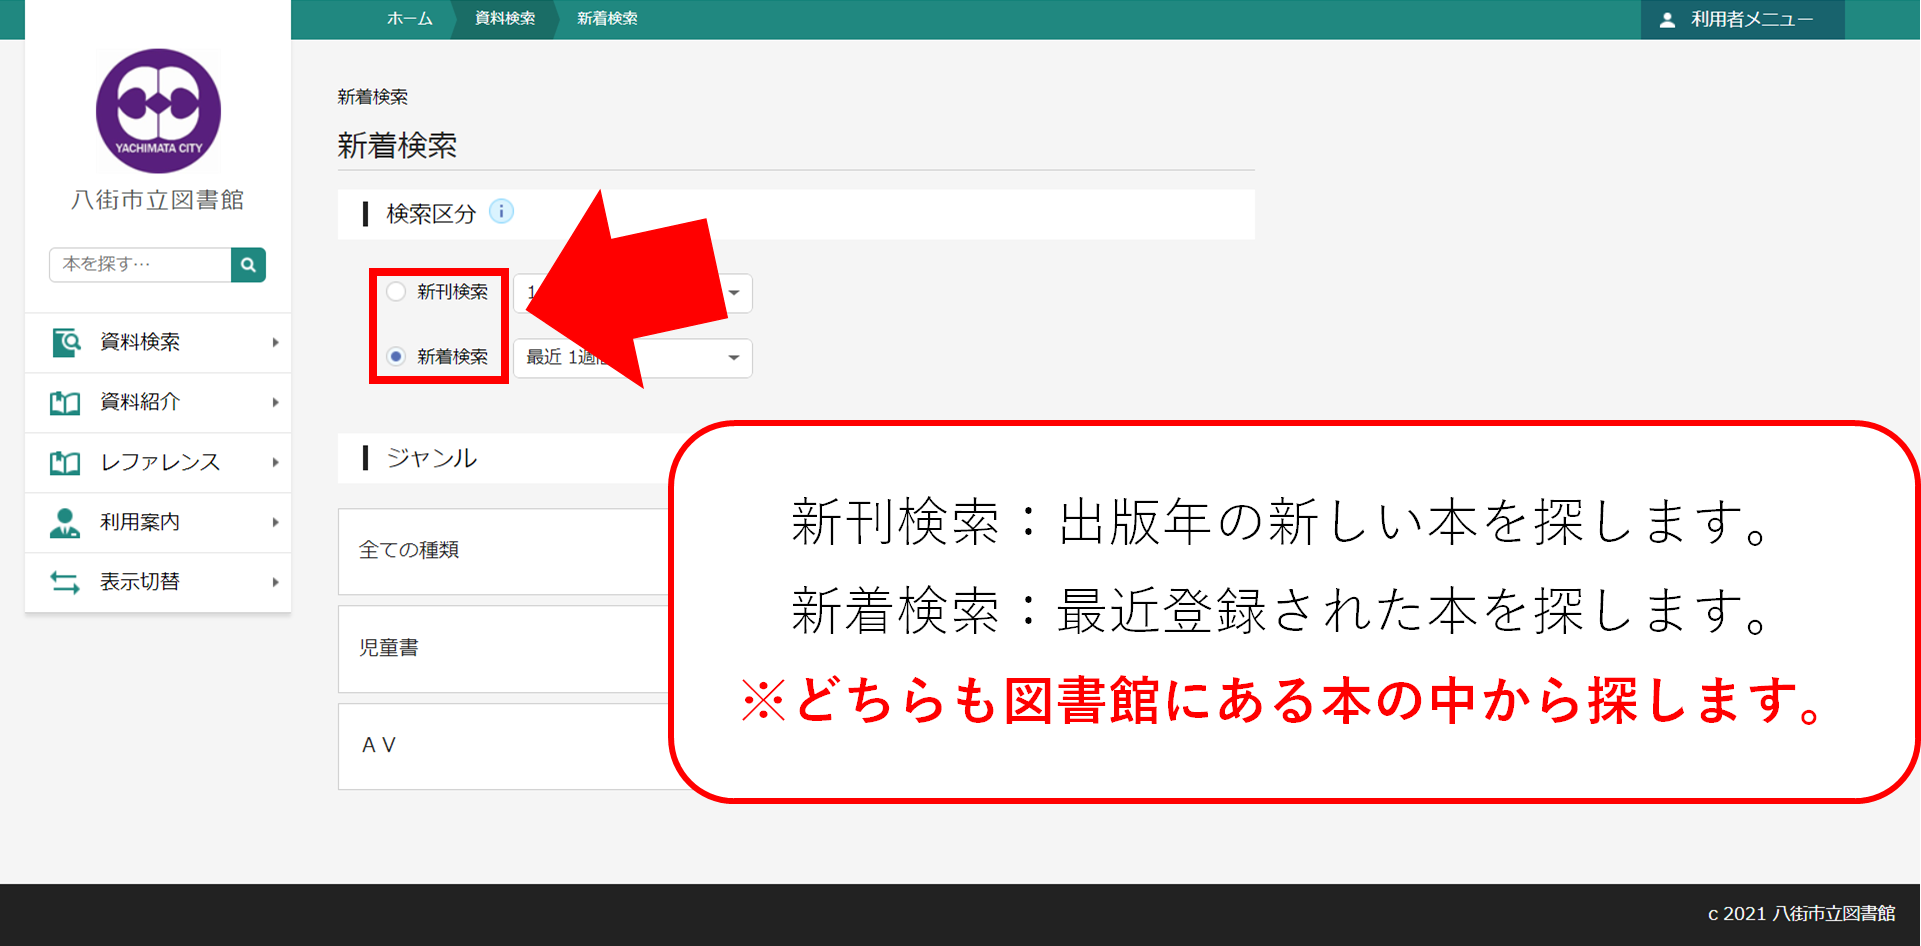Click the 資料検索 sidebar icon
The image size is (1921, 946).
click(x=66, y=342)
